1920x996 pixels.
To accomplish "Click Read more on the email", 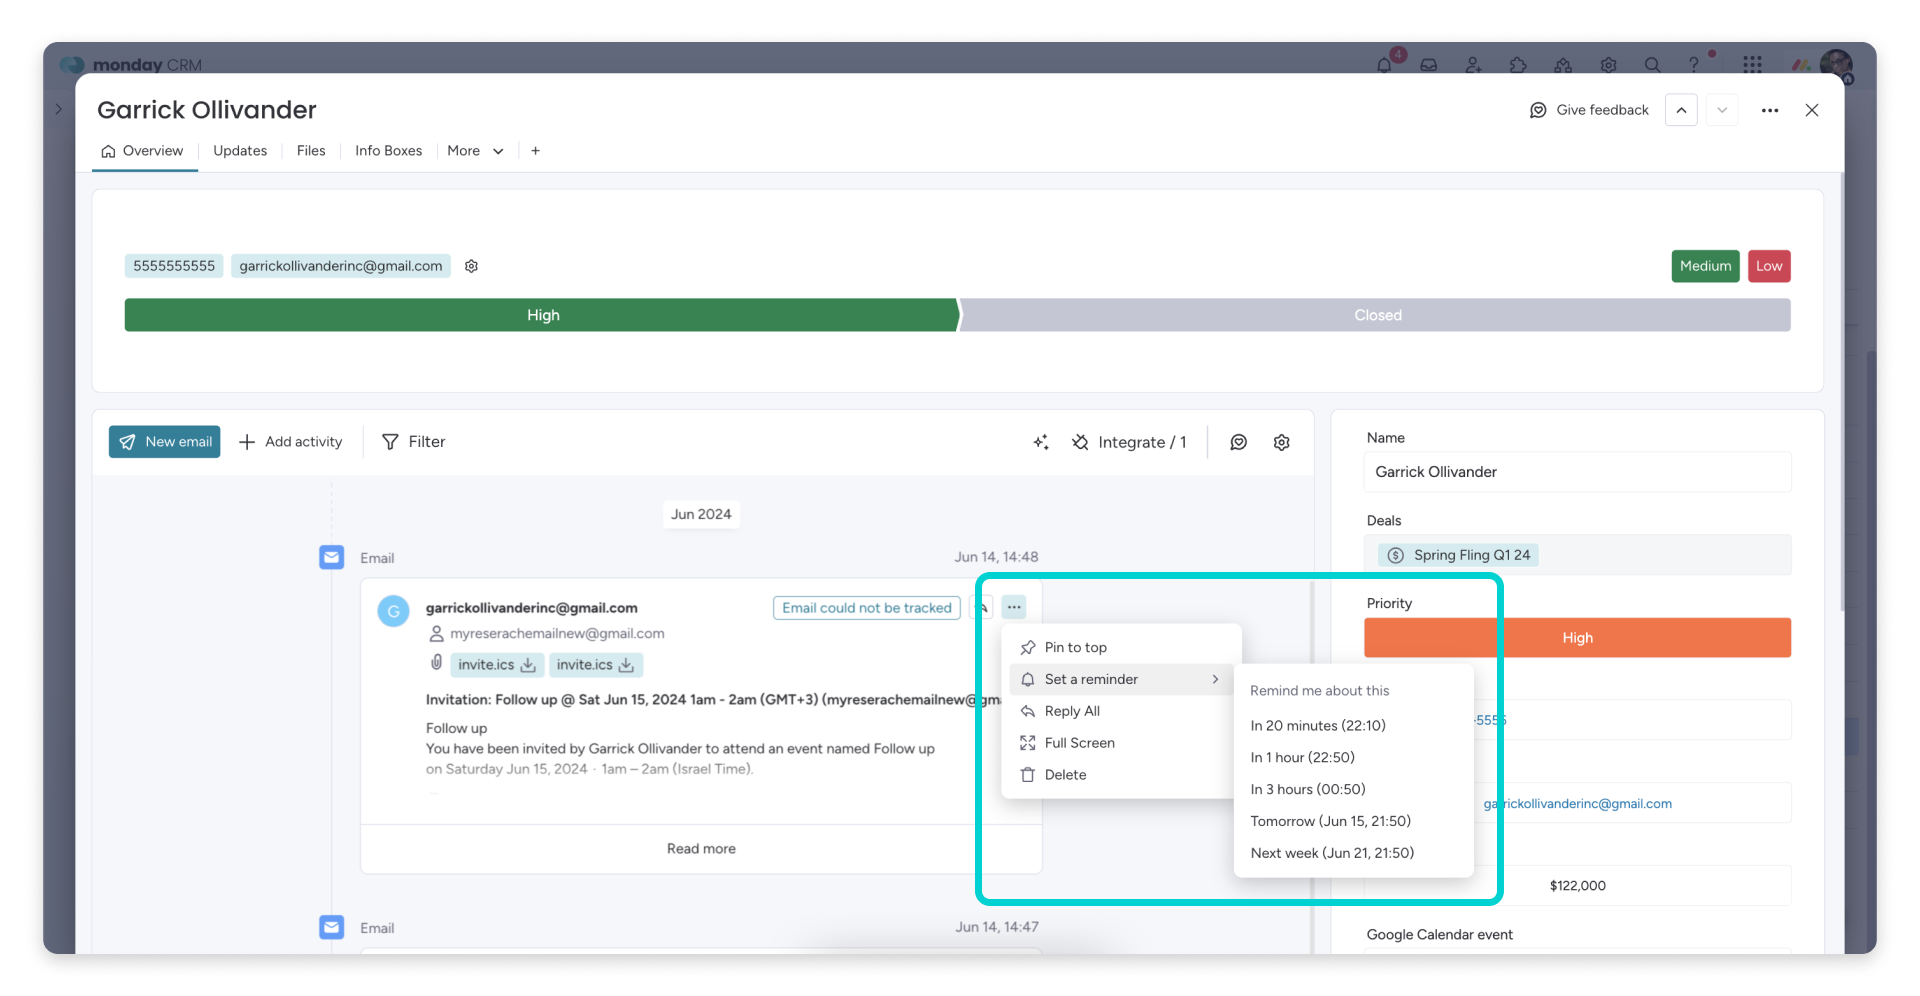I will pos(701,849).
